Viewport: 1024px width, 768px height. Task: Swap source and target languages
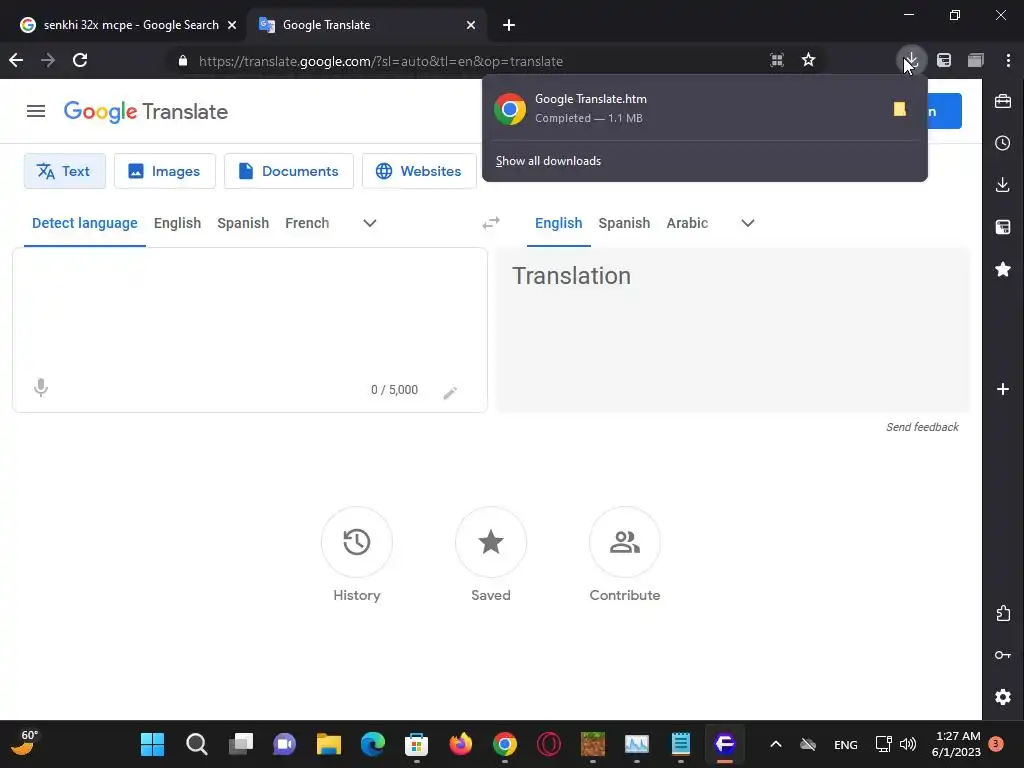click(491, 223)
